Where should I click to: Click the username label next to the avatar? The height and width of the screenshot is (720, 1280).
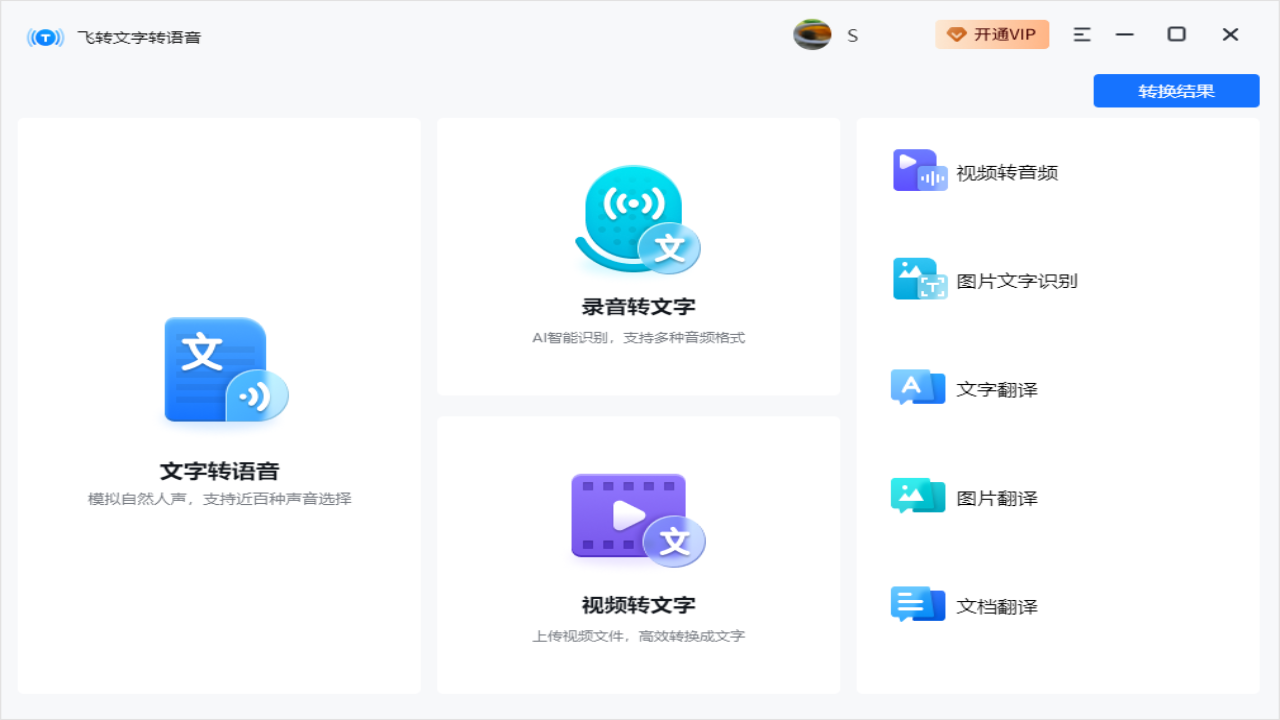[x=852, y=35]
